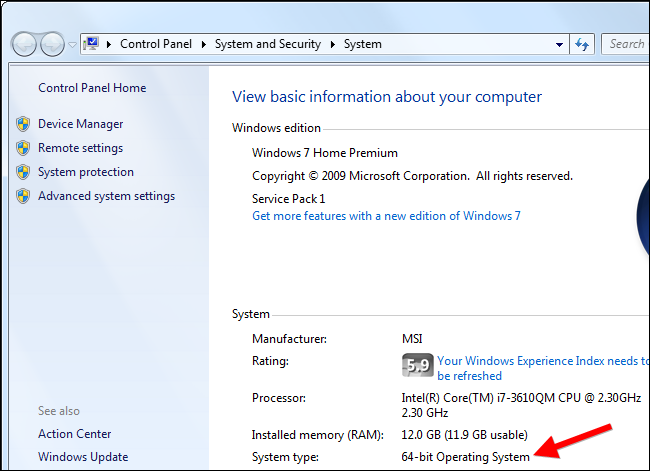Click the Advanced system settings shield icon
Image resolution: width=650 pixels, height=471 pixels.
click(x=23, y=196)
